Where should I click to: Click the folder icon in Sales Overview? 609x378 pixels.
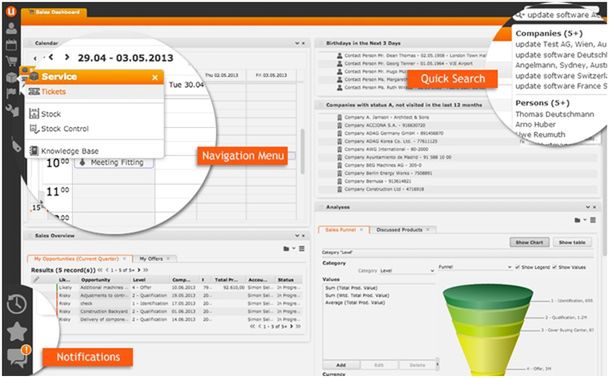[286, 249]
